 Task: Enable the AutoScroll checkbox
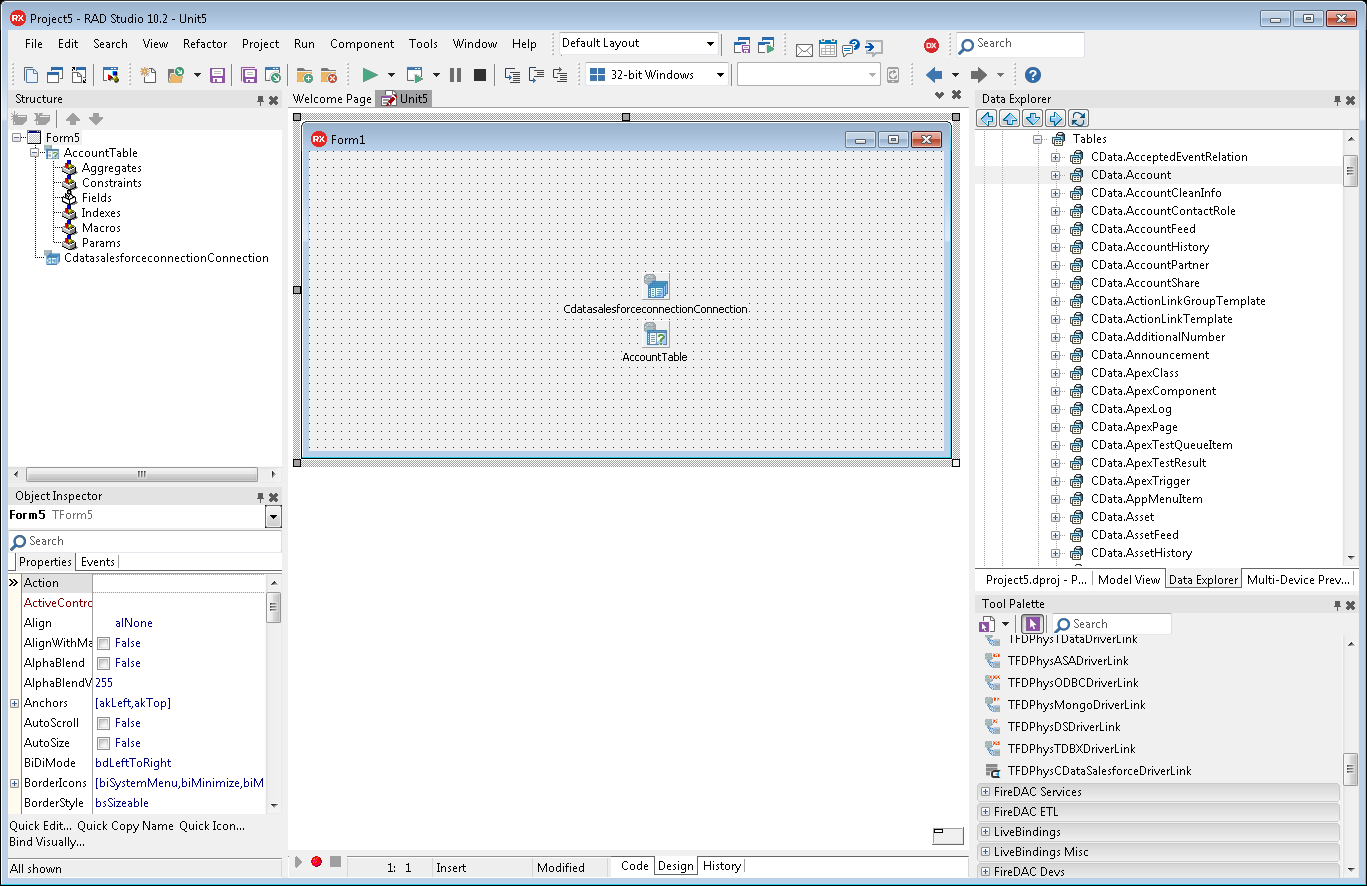103,723
